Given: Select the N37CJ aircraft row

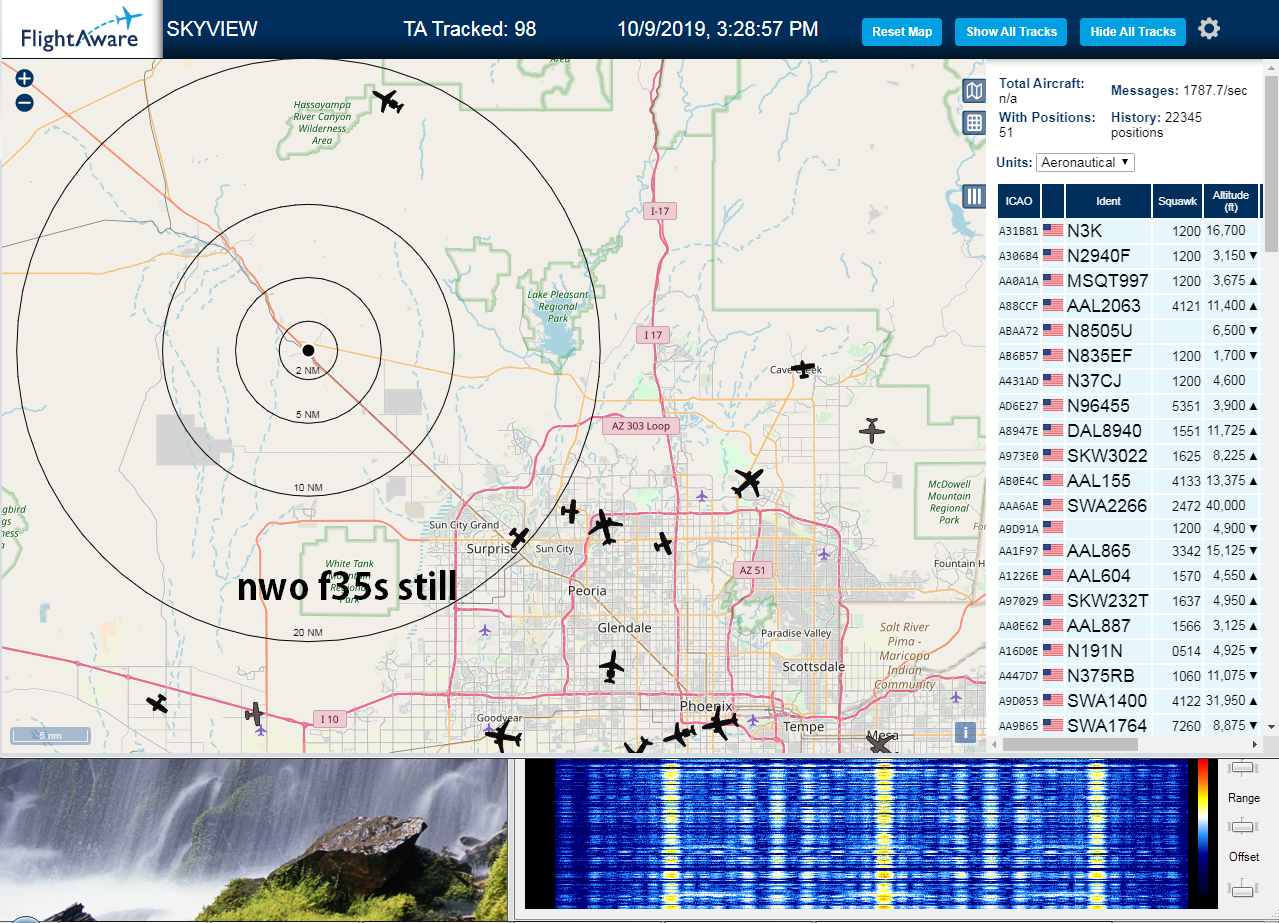Looking at the screenshot, I should (x=1129, y=380).
